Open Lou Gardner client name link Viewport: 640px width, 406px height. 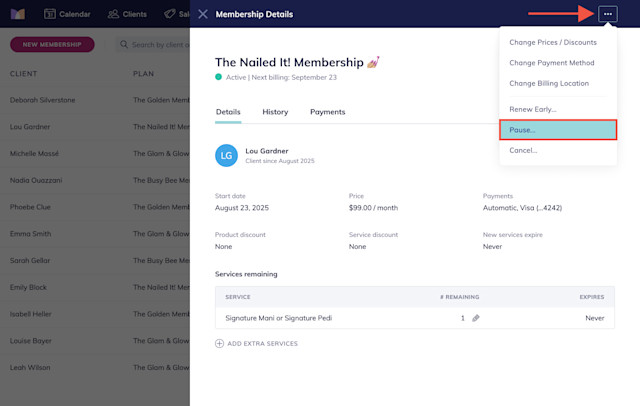click(x=267, y=151)
